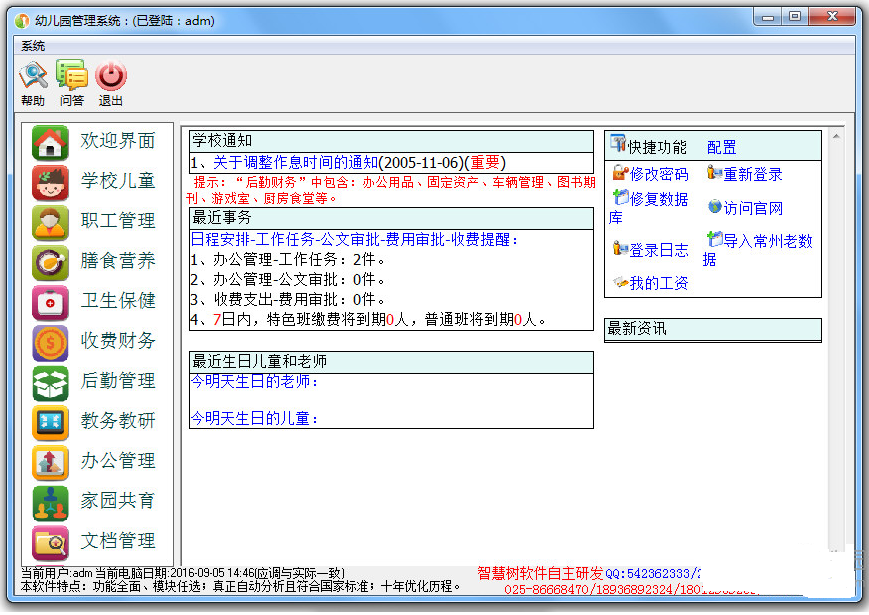Open 后勤管理 sidebar label
The image size is (869, 615).
point(117,381)
